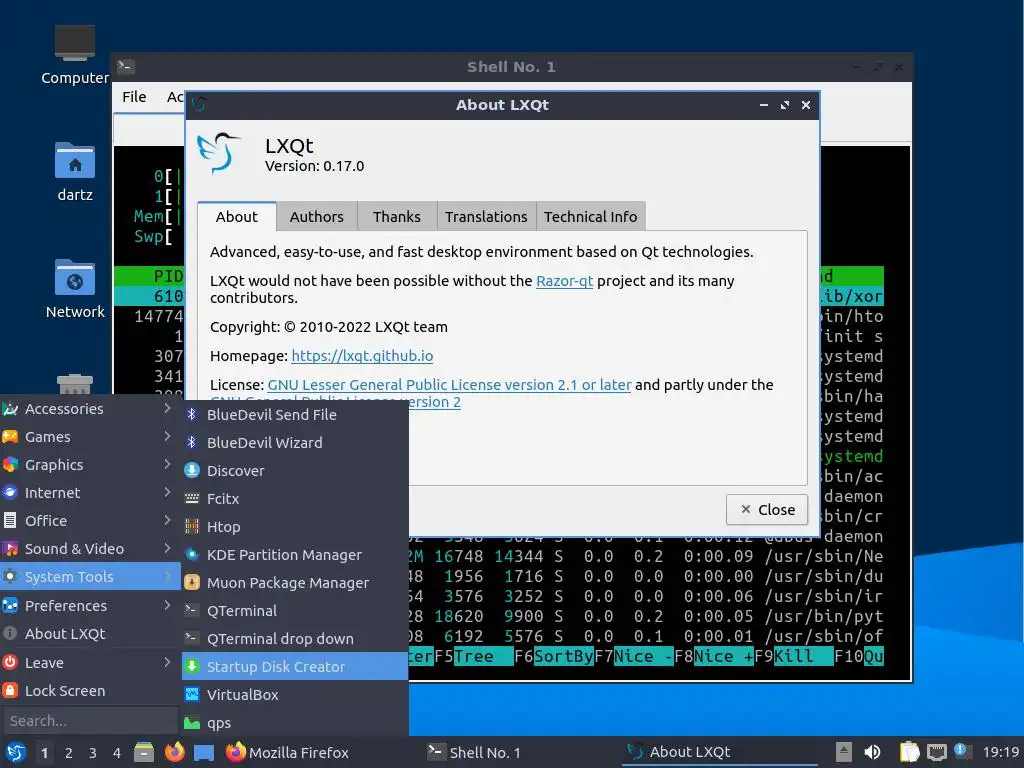Click the Internet category icon

pos(10,493)
